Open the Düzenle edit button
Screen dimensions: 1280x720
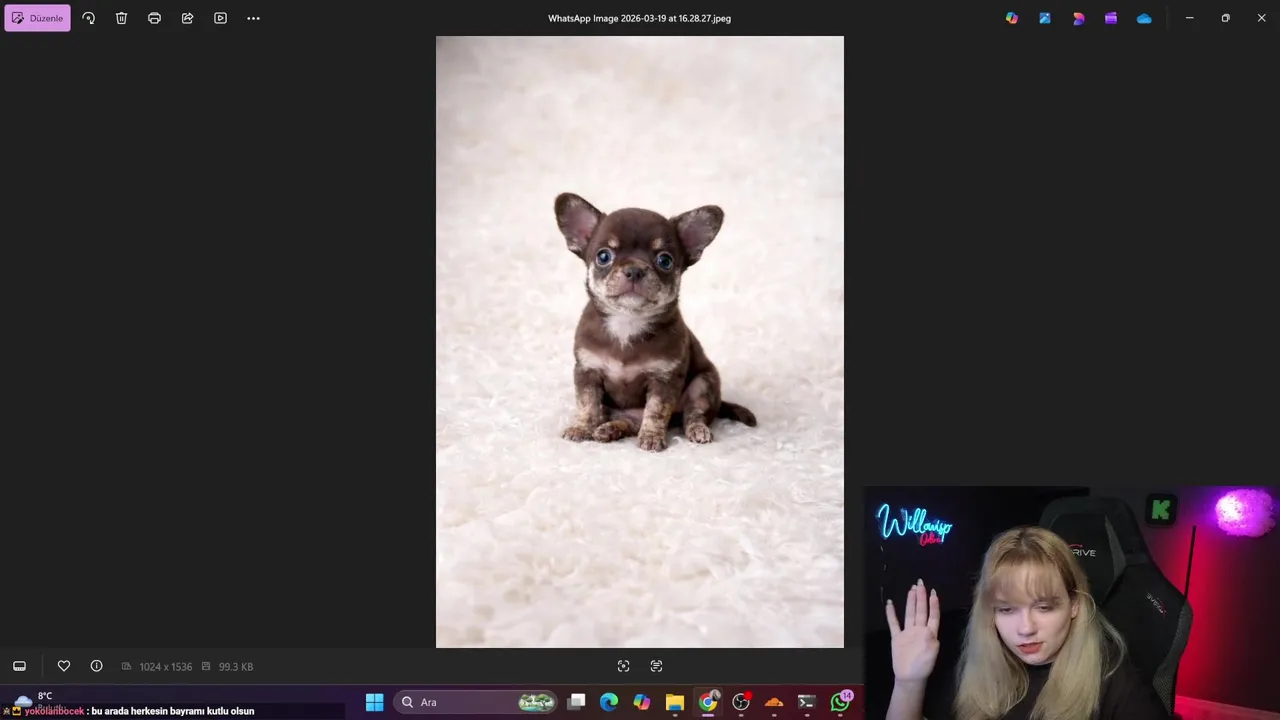[37, 18]
